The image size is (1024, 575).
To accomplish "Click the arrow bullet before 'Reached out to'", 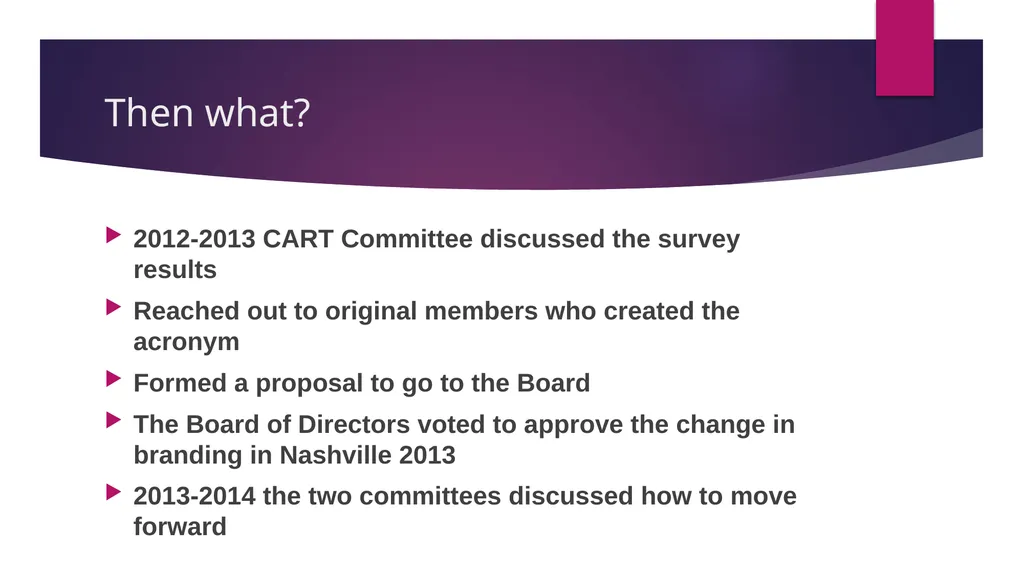I will pos(114,306).
